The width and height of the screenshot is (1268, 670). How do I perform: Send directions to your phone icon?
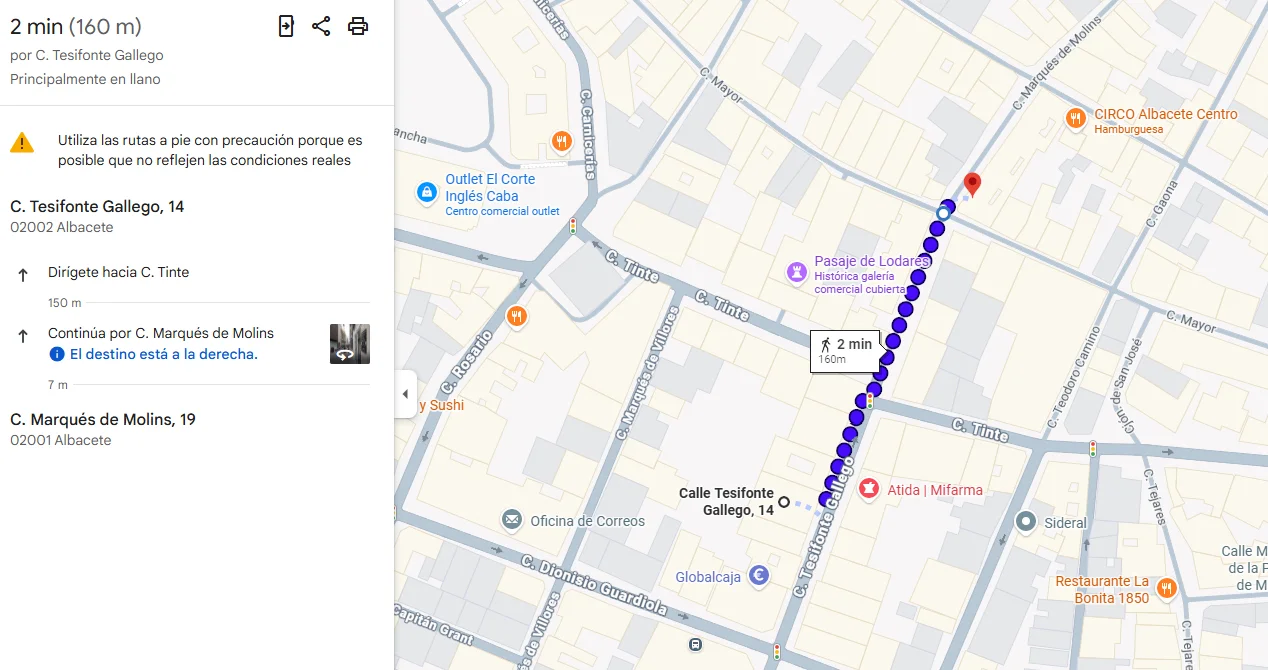point(286,27)
